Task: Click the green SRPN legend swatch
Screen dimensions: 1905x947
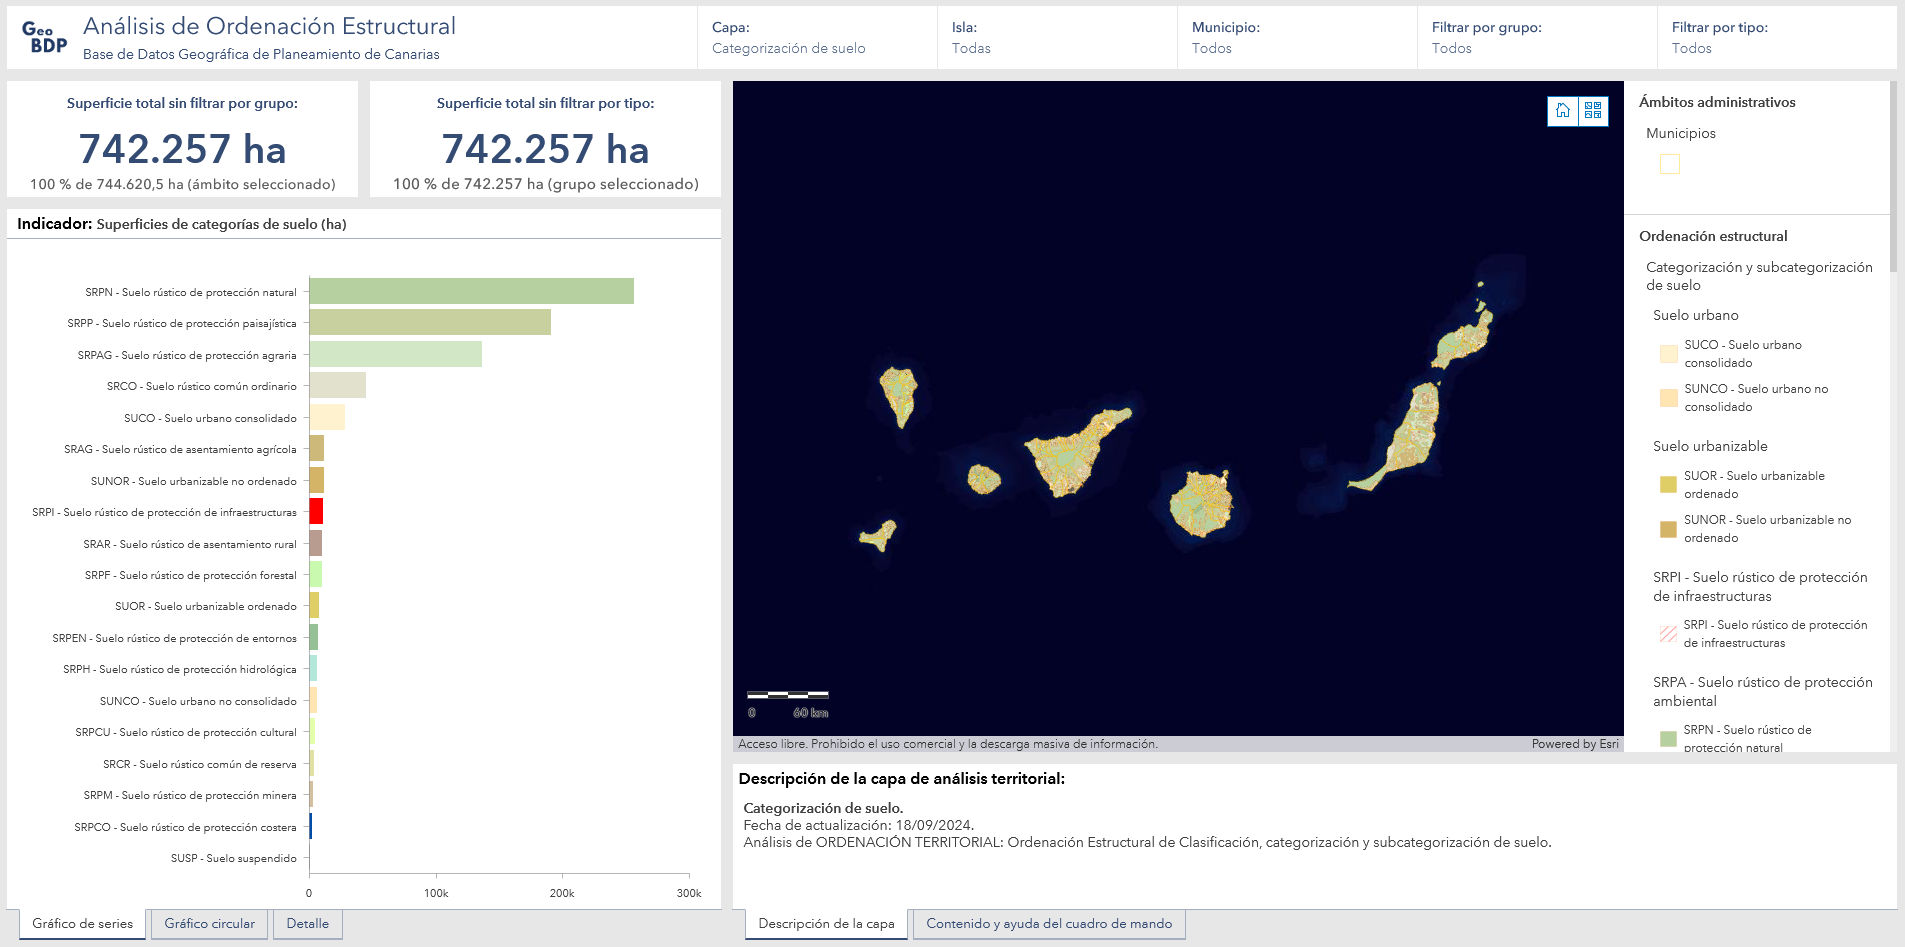Action: (1668, 739)
